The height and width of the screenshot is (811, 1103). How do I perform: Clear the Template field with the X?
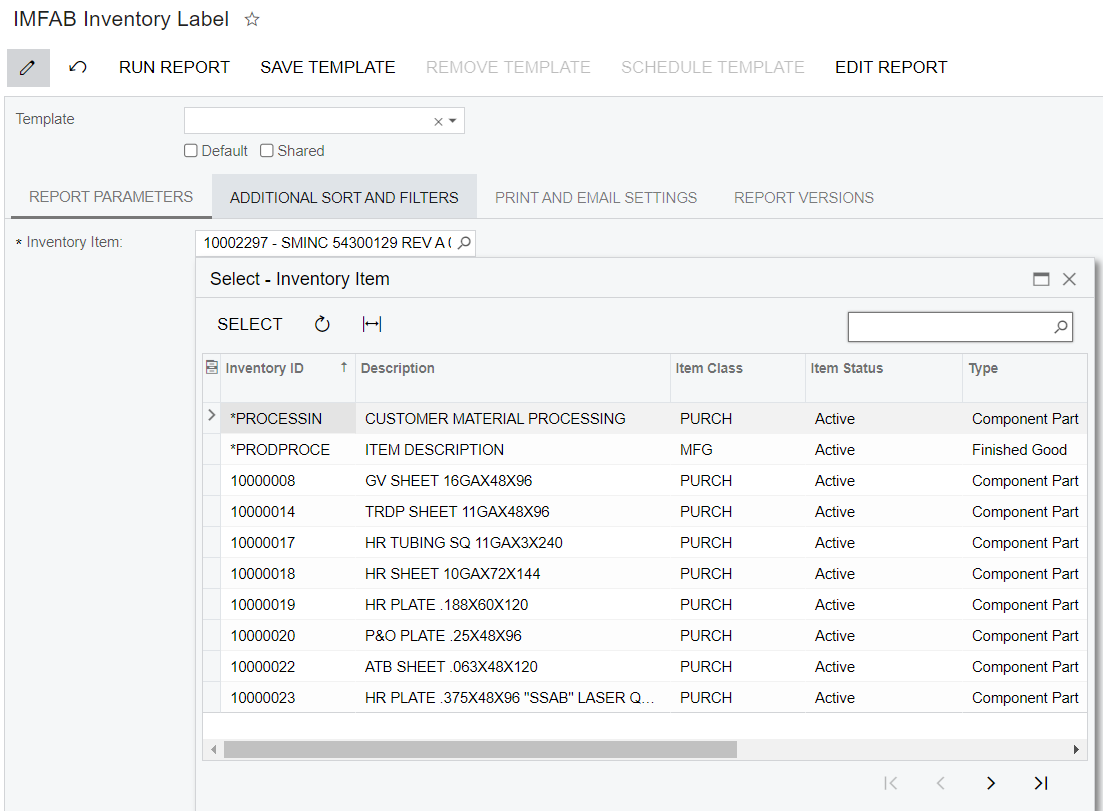pos(438,122)
